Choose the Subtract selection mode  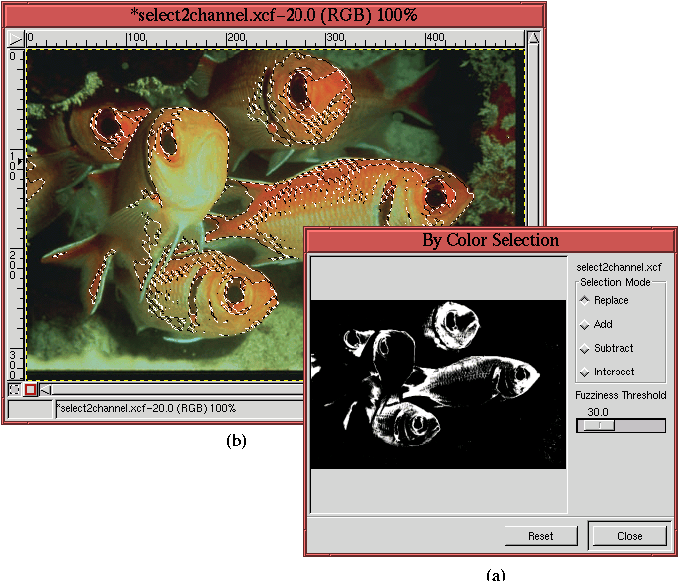pyautogui.click(x=584, y=348)
